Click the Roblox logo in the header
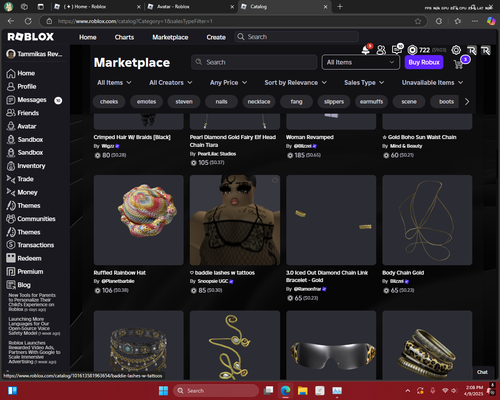500x400 pixels. click(x=31, y=37)
